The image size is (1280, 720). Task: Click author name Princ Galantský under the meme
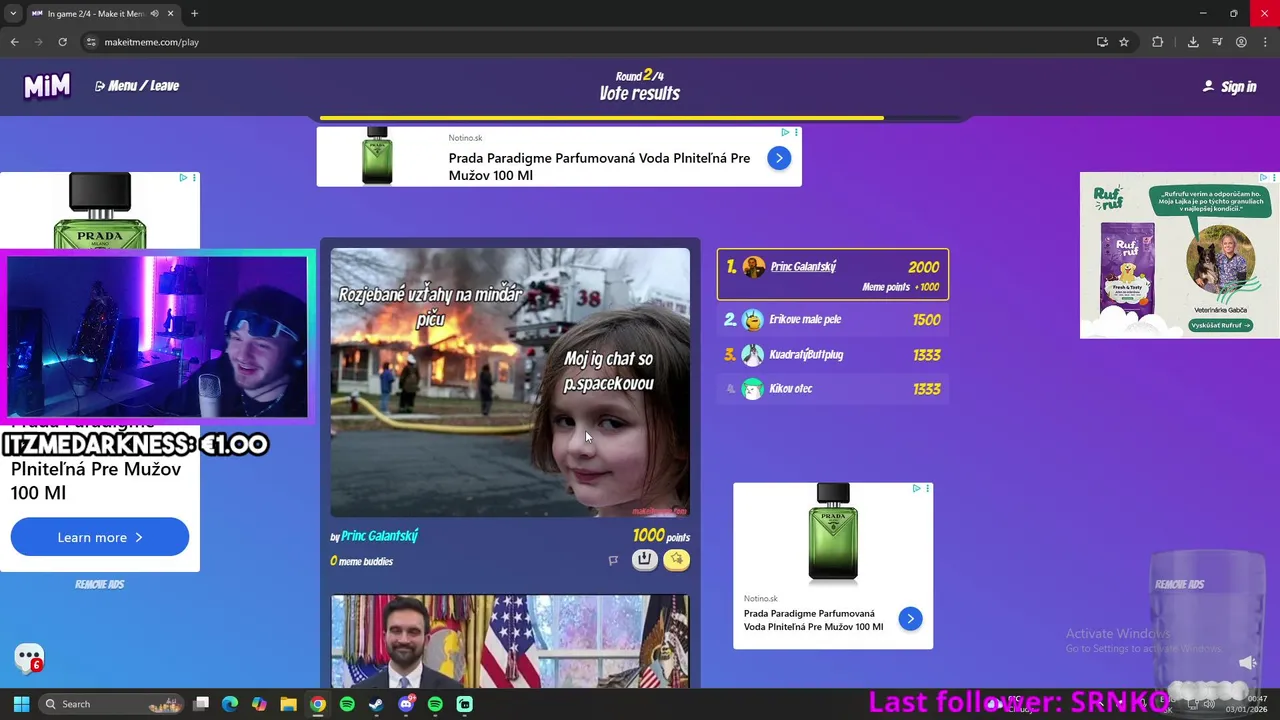coord(379,536)
